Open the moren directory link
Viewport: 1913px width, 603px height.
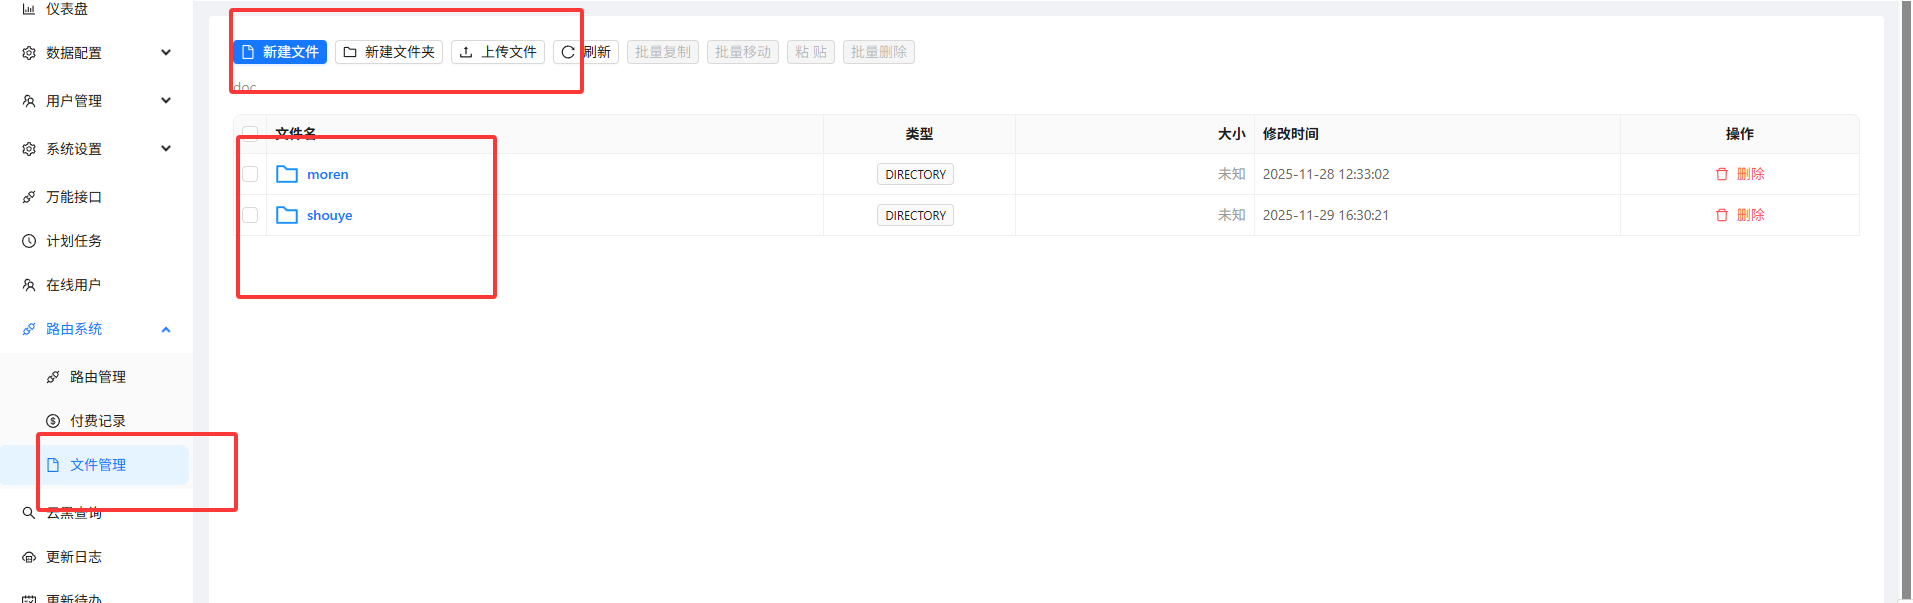(328, 174)
